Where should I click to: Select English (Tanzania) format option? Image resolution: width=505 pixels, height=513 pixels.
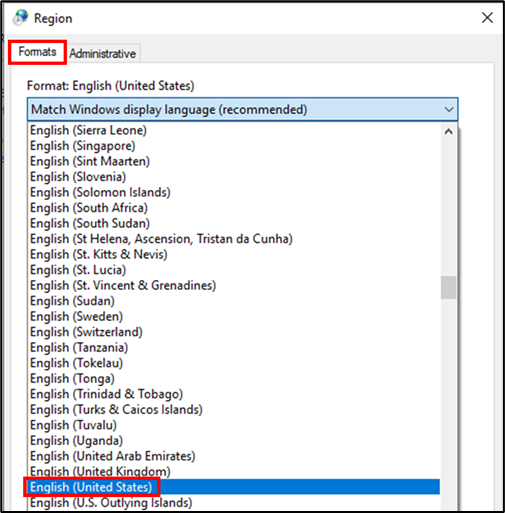(x=234, y=347)
